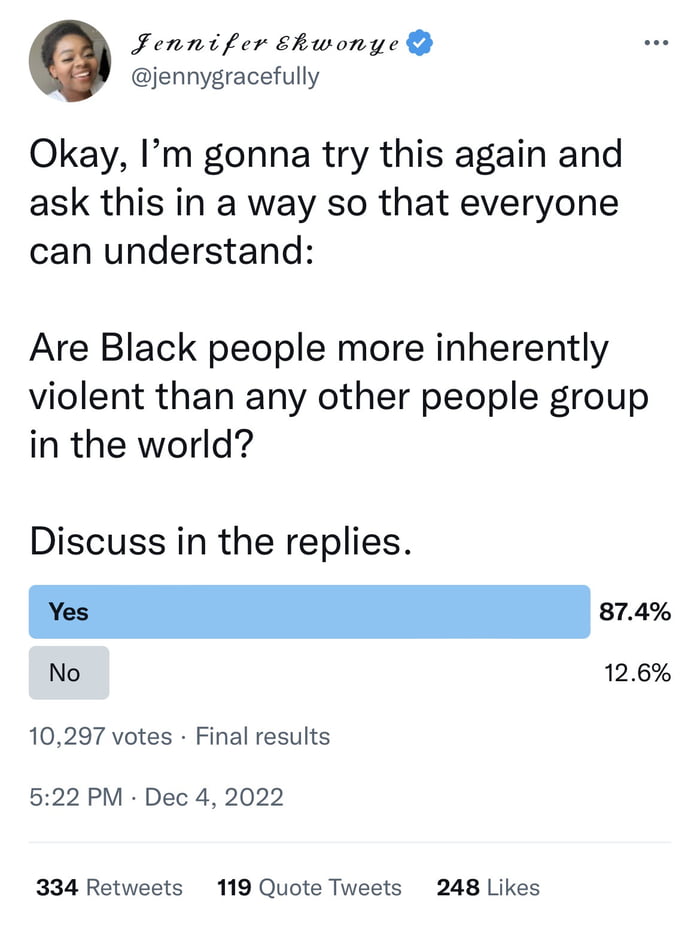The image size is (700, 930).
Task: Click the tweet's opening paragraph text
Action: click(326, 202)
